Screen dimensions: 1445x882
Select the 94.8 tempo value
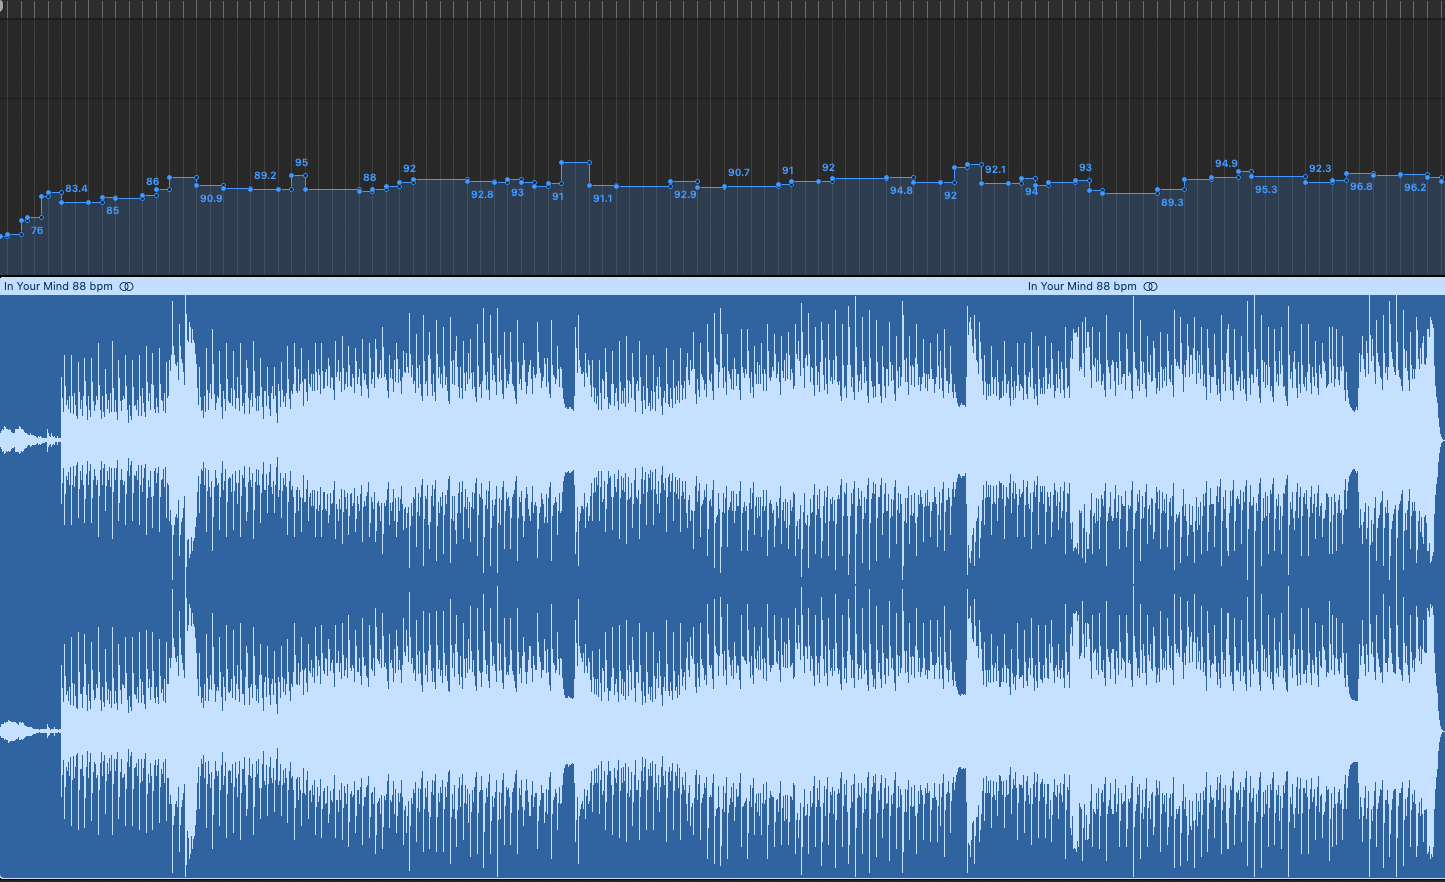pos(901,191)
